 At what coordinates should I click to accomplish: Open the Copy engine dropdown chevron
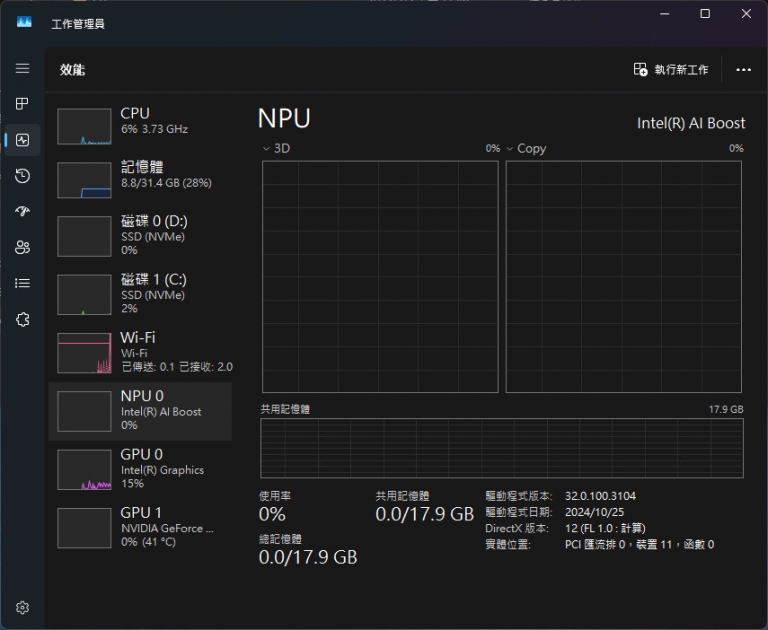coord(509,148)
